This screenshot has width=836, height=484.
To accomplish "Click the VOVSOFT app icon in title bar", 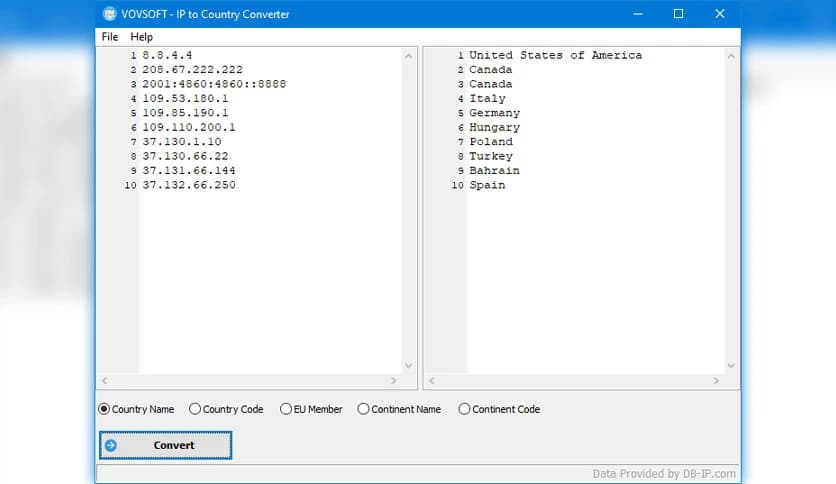I will coord(109,14).
